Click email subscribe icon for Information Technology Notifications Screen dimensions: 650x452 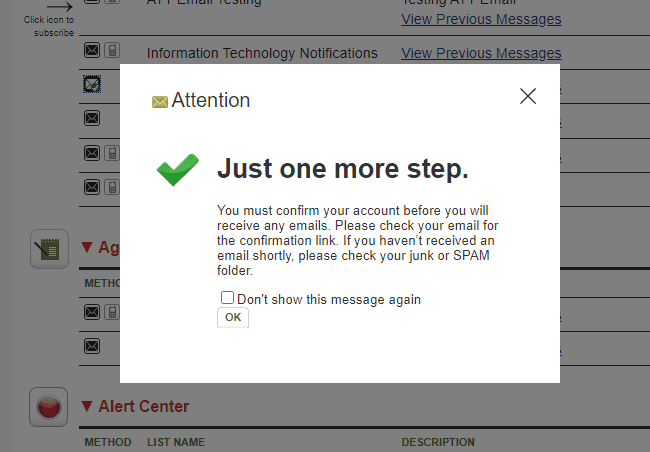(x=92, y=50)
